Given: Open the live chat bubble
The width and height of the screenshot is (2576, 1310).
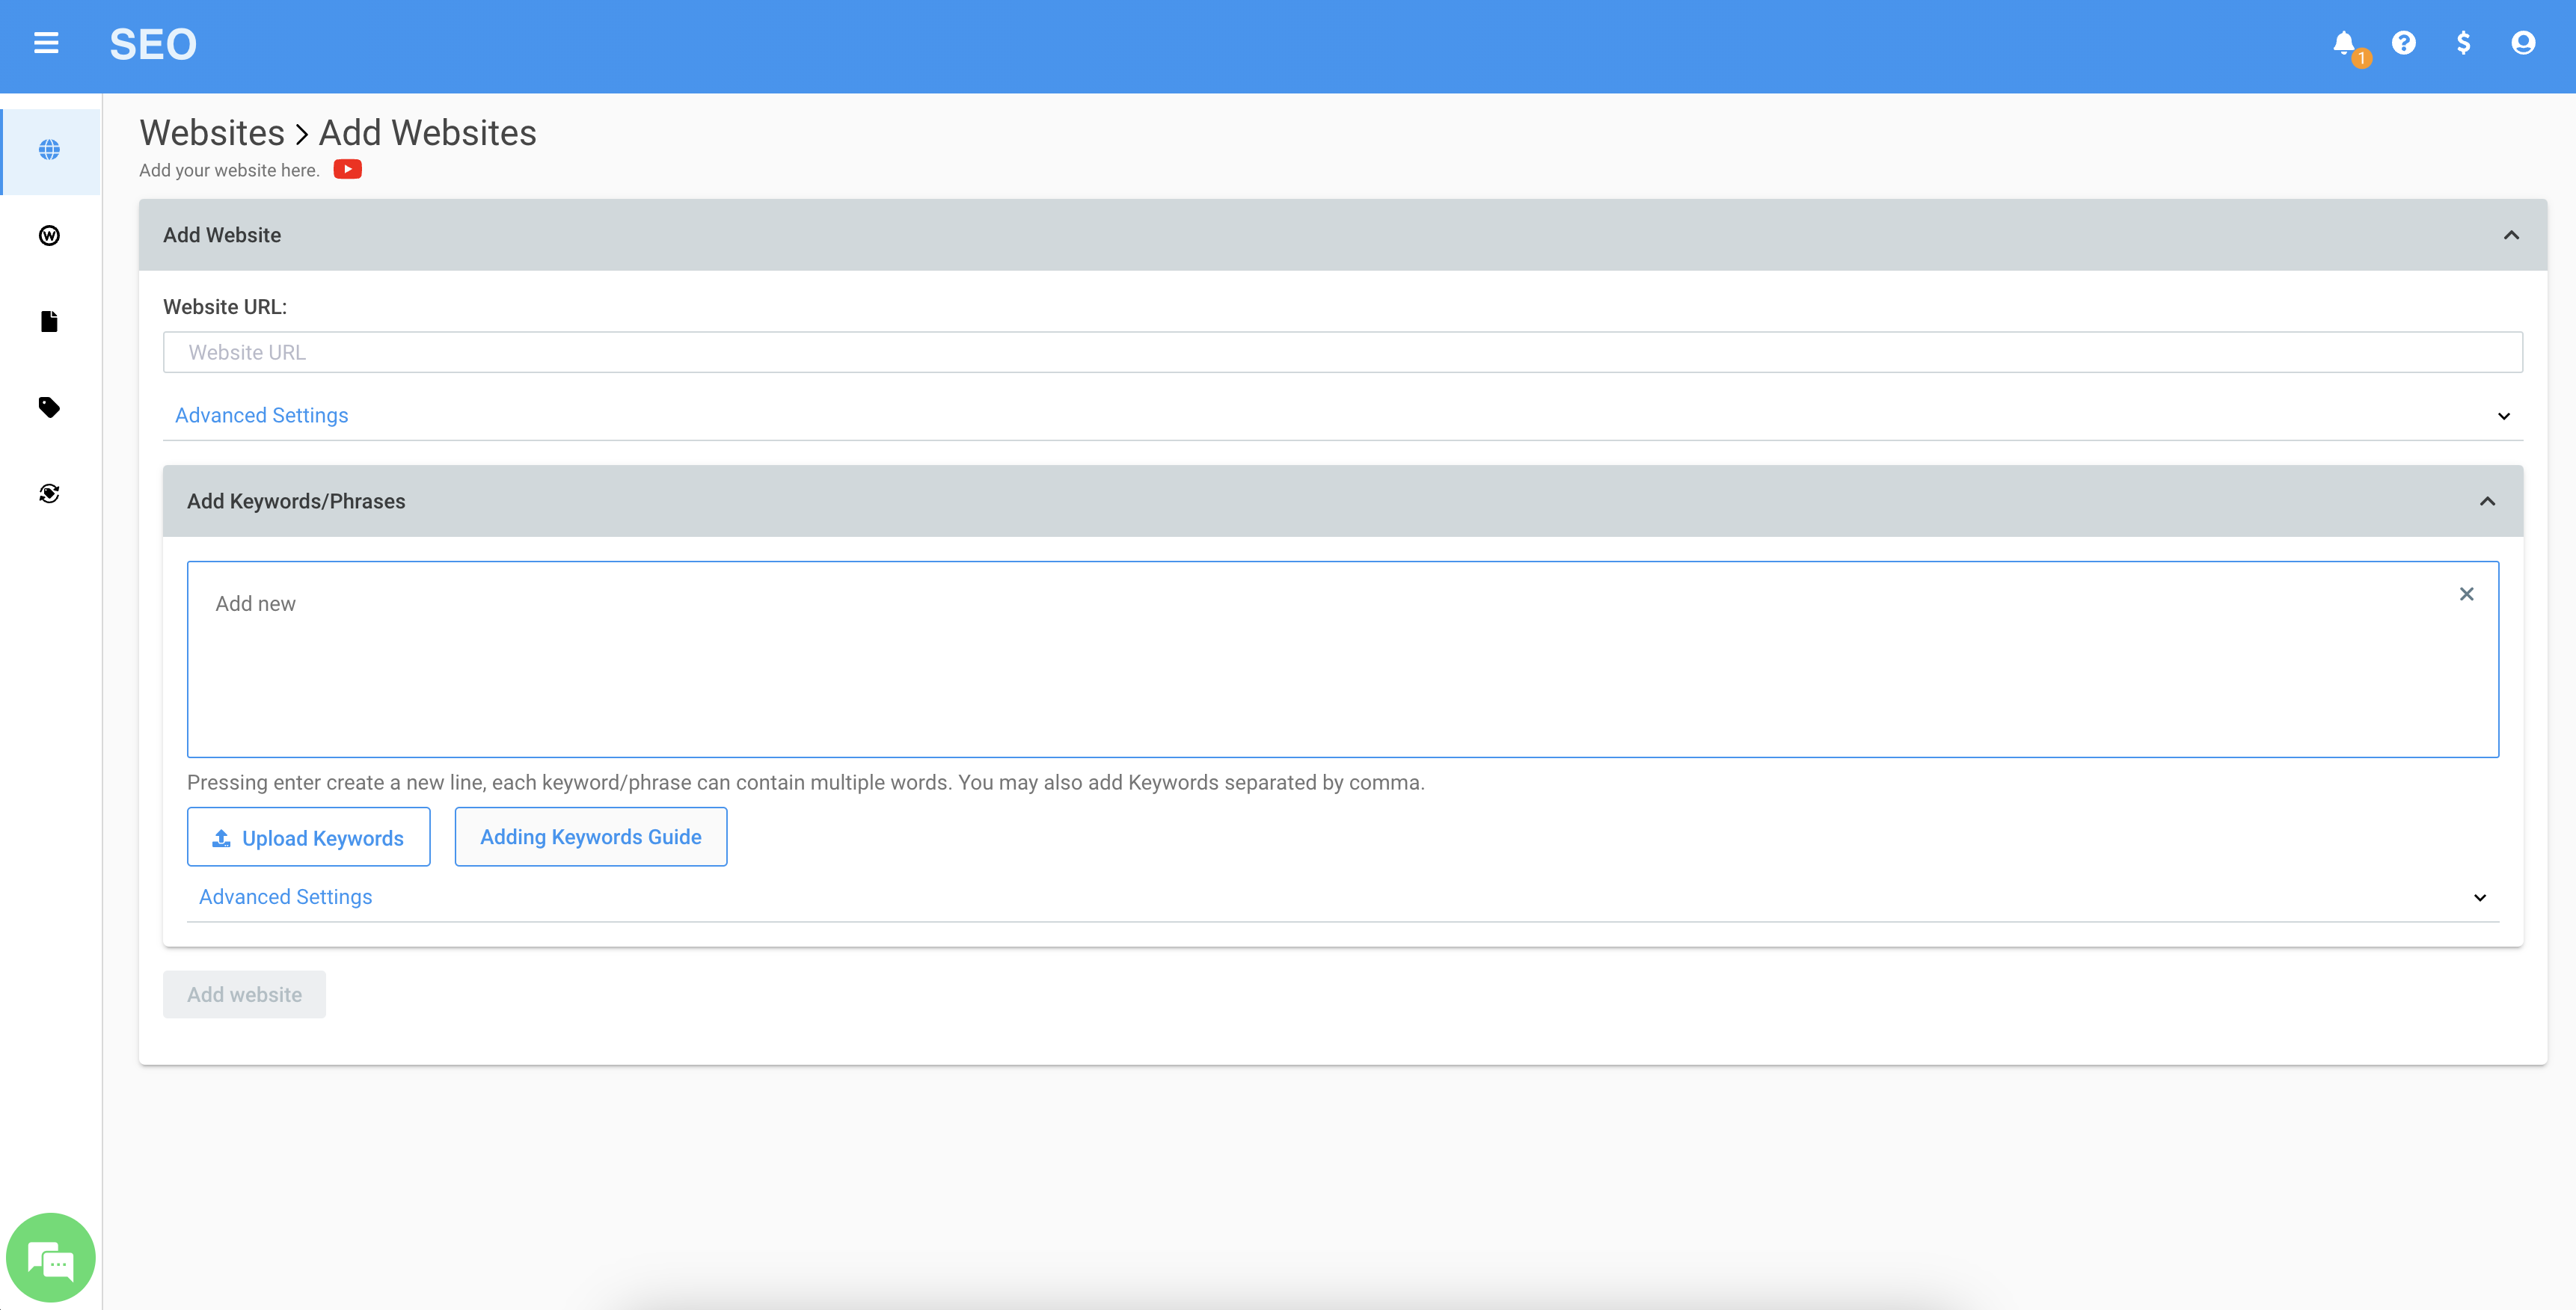Looking at the screenshot, I should tap(51, 1258).
